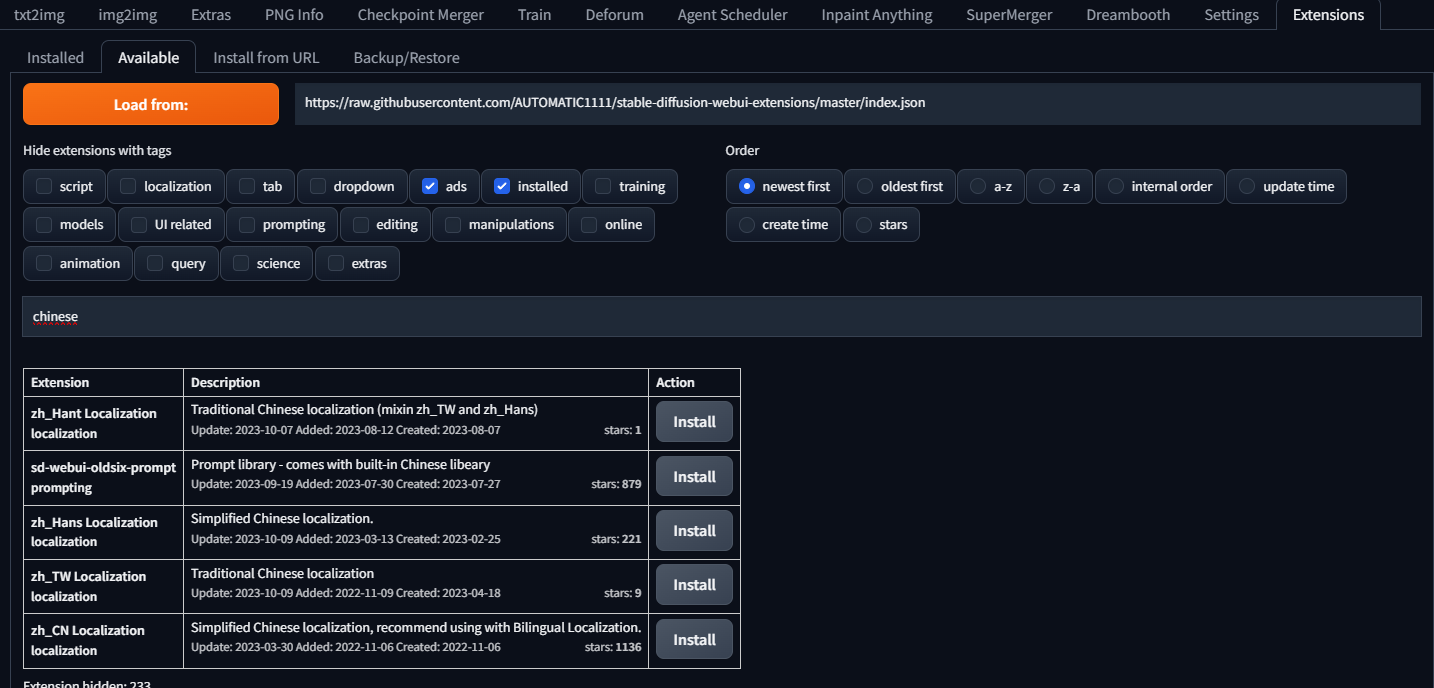Screen dimensions: 1434x688
Task: Install zh_Hant Localization extension
Action: tap(694, 422)
